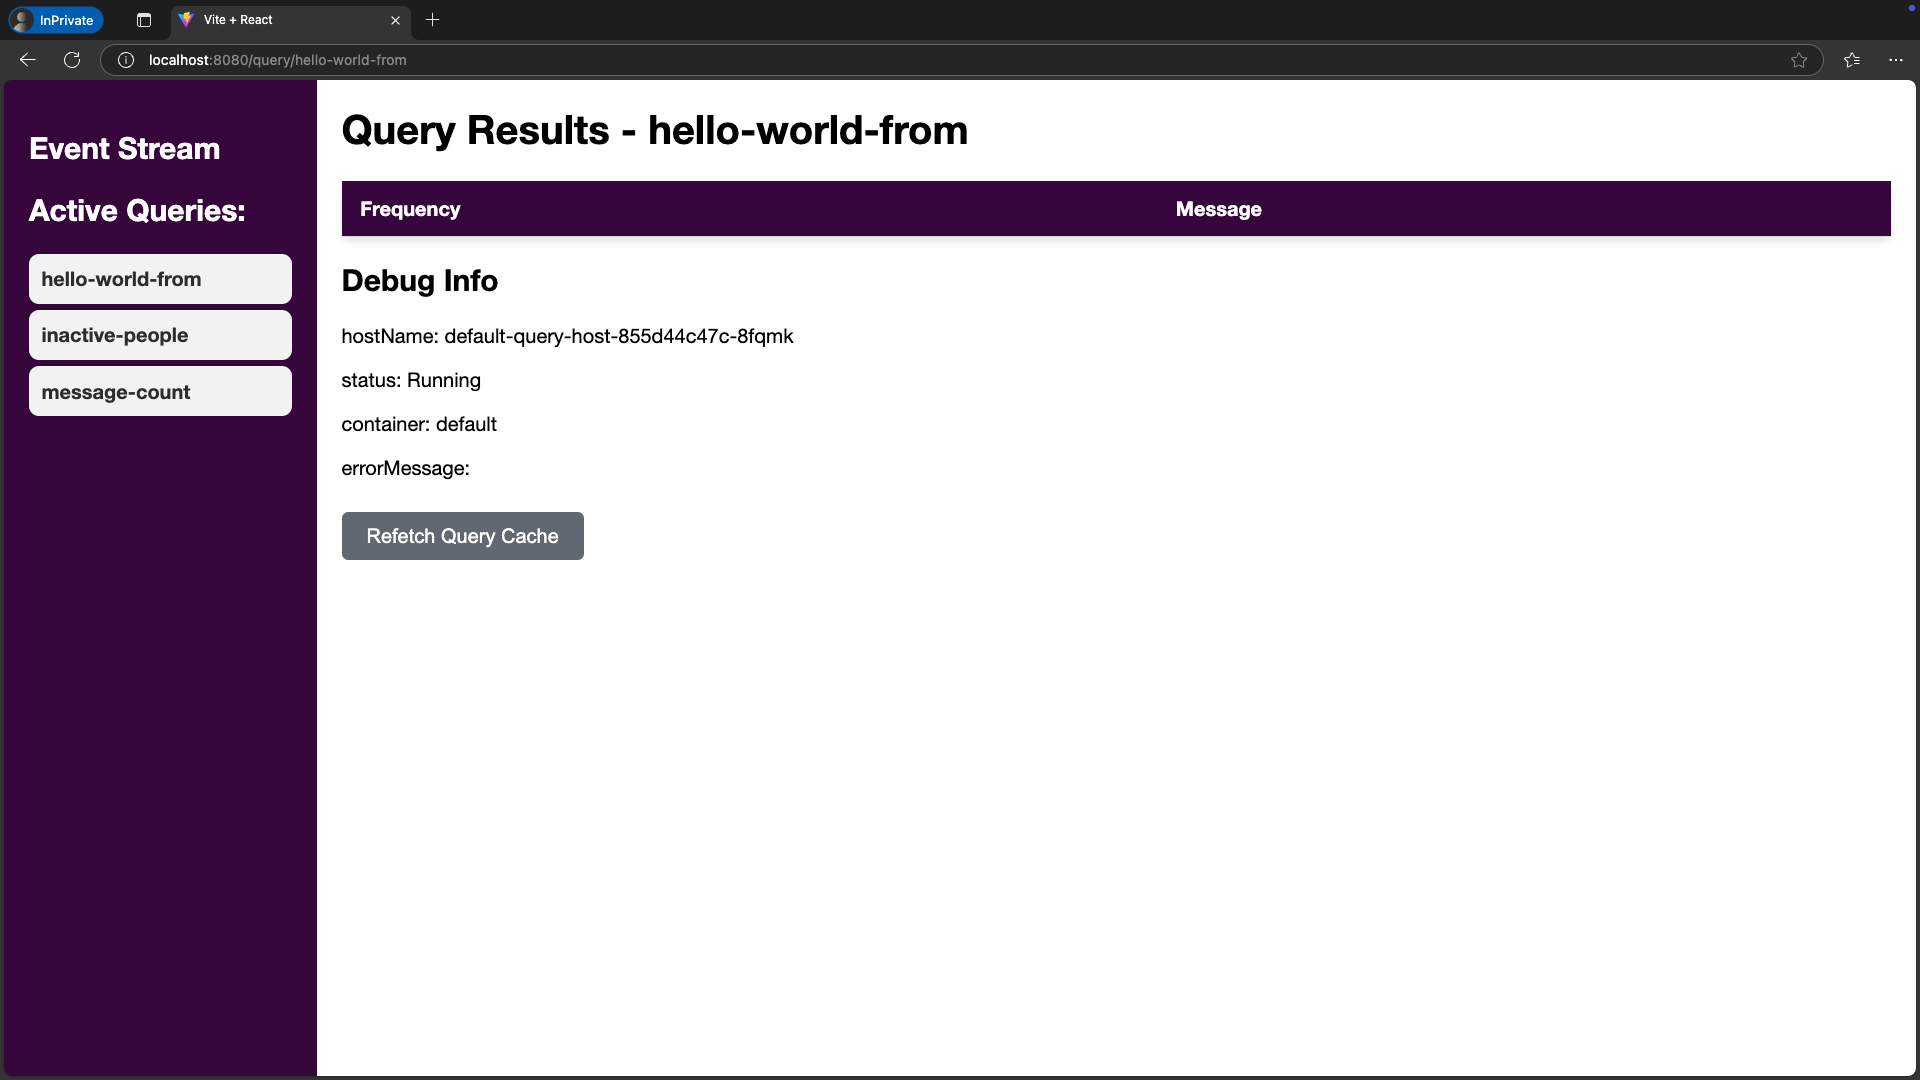The width and height of the screenshot is (1920, 1080).
Task: Click the Refetch Query Cache button
Action: pos(462,536)
